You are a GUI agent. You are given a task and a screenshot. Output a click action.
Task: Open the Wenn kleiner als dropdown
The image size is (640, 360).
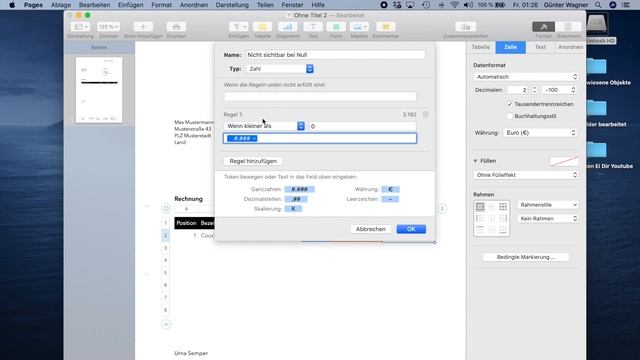264,126
